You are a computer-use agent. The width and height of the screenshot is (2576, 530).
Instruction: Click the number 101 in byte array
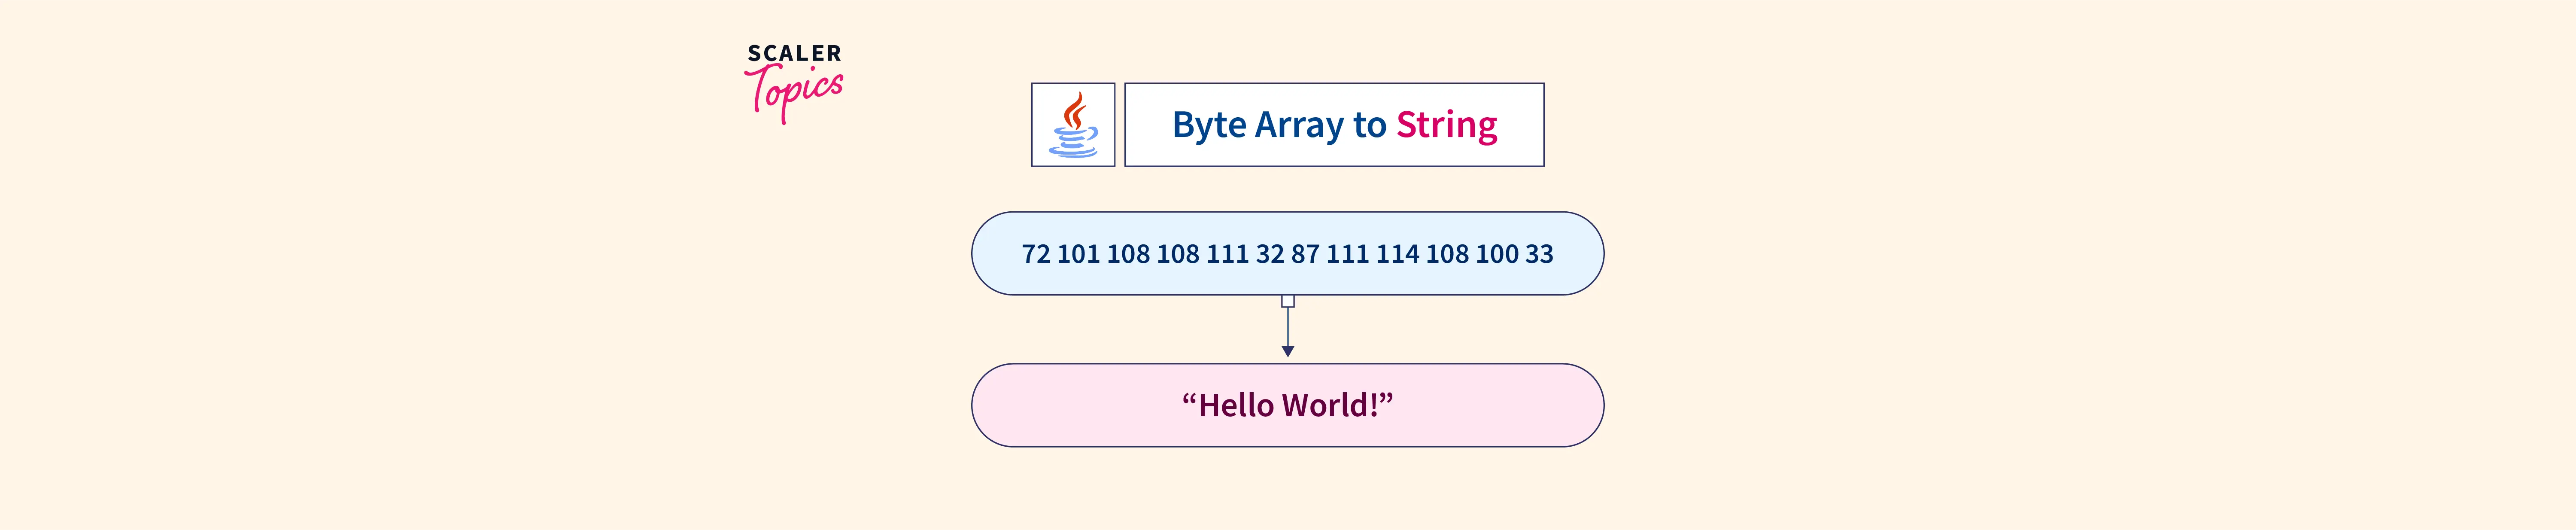1078,254
